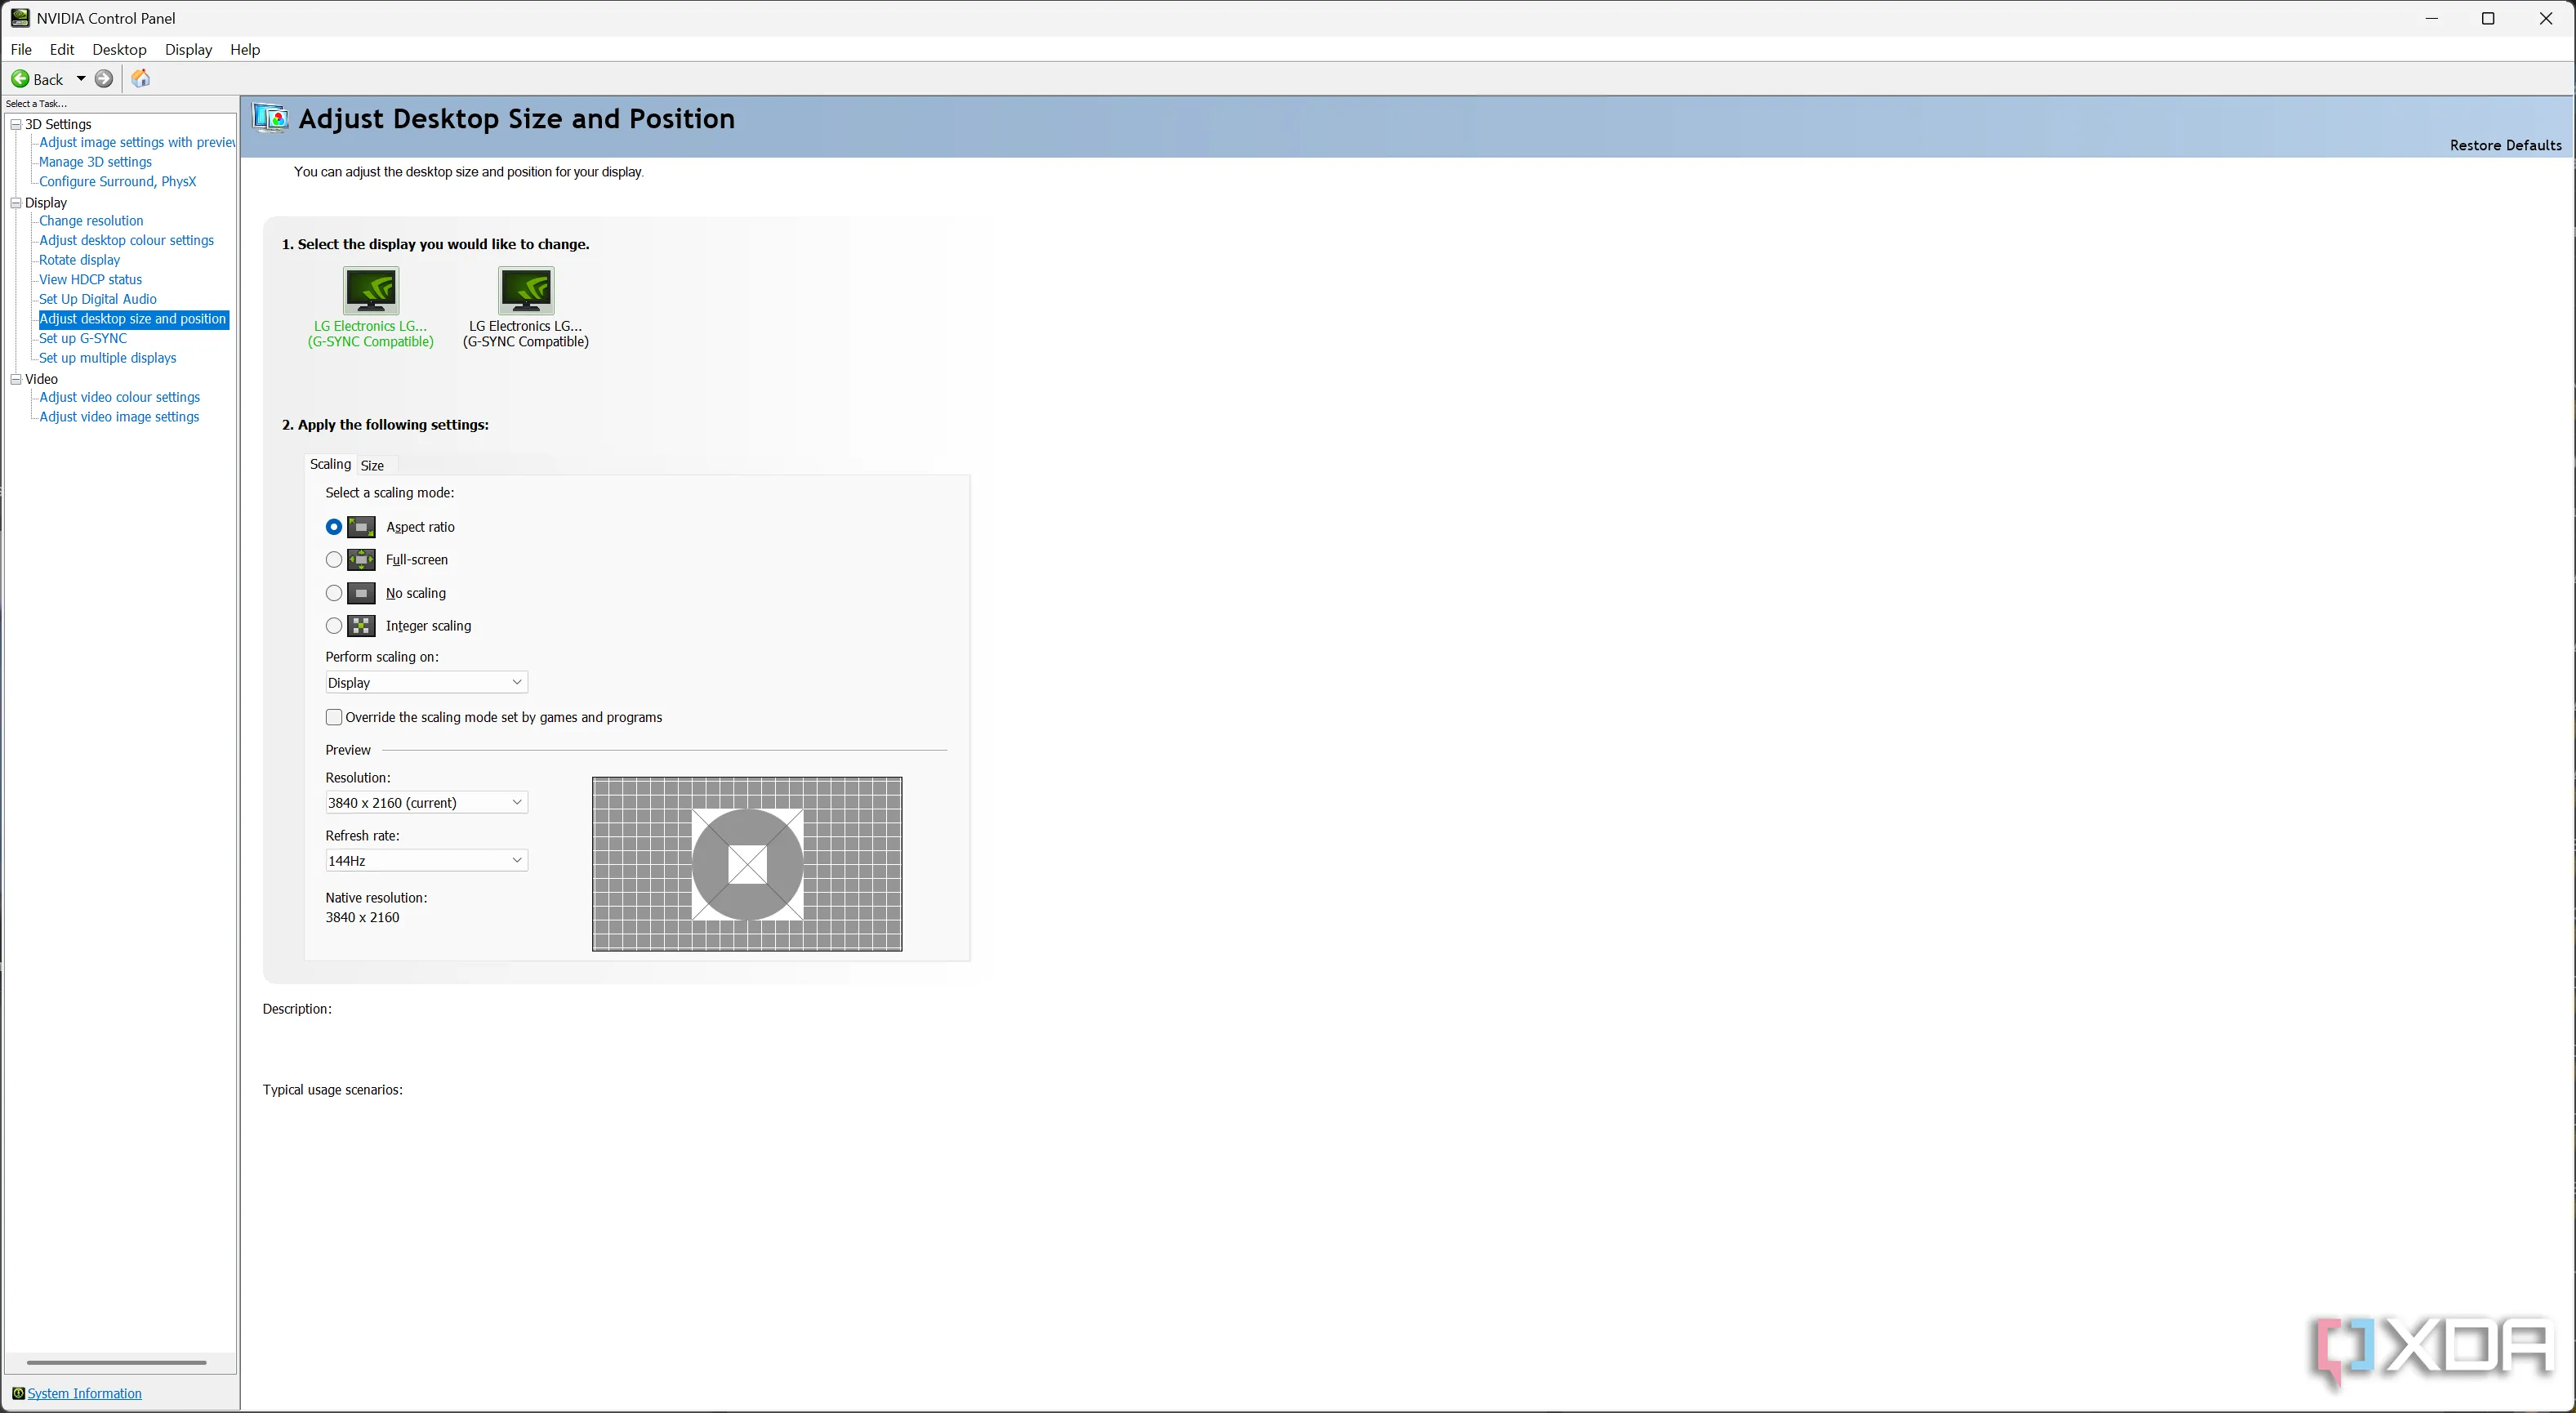Collapse the 3D Settings tree node

16,124
